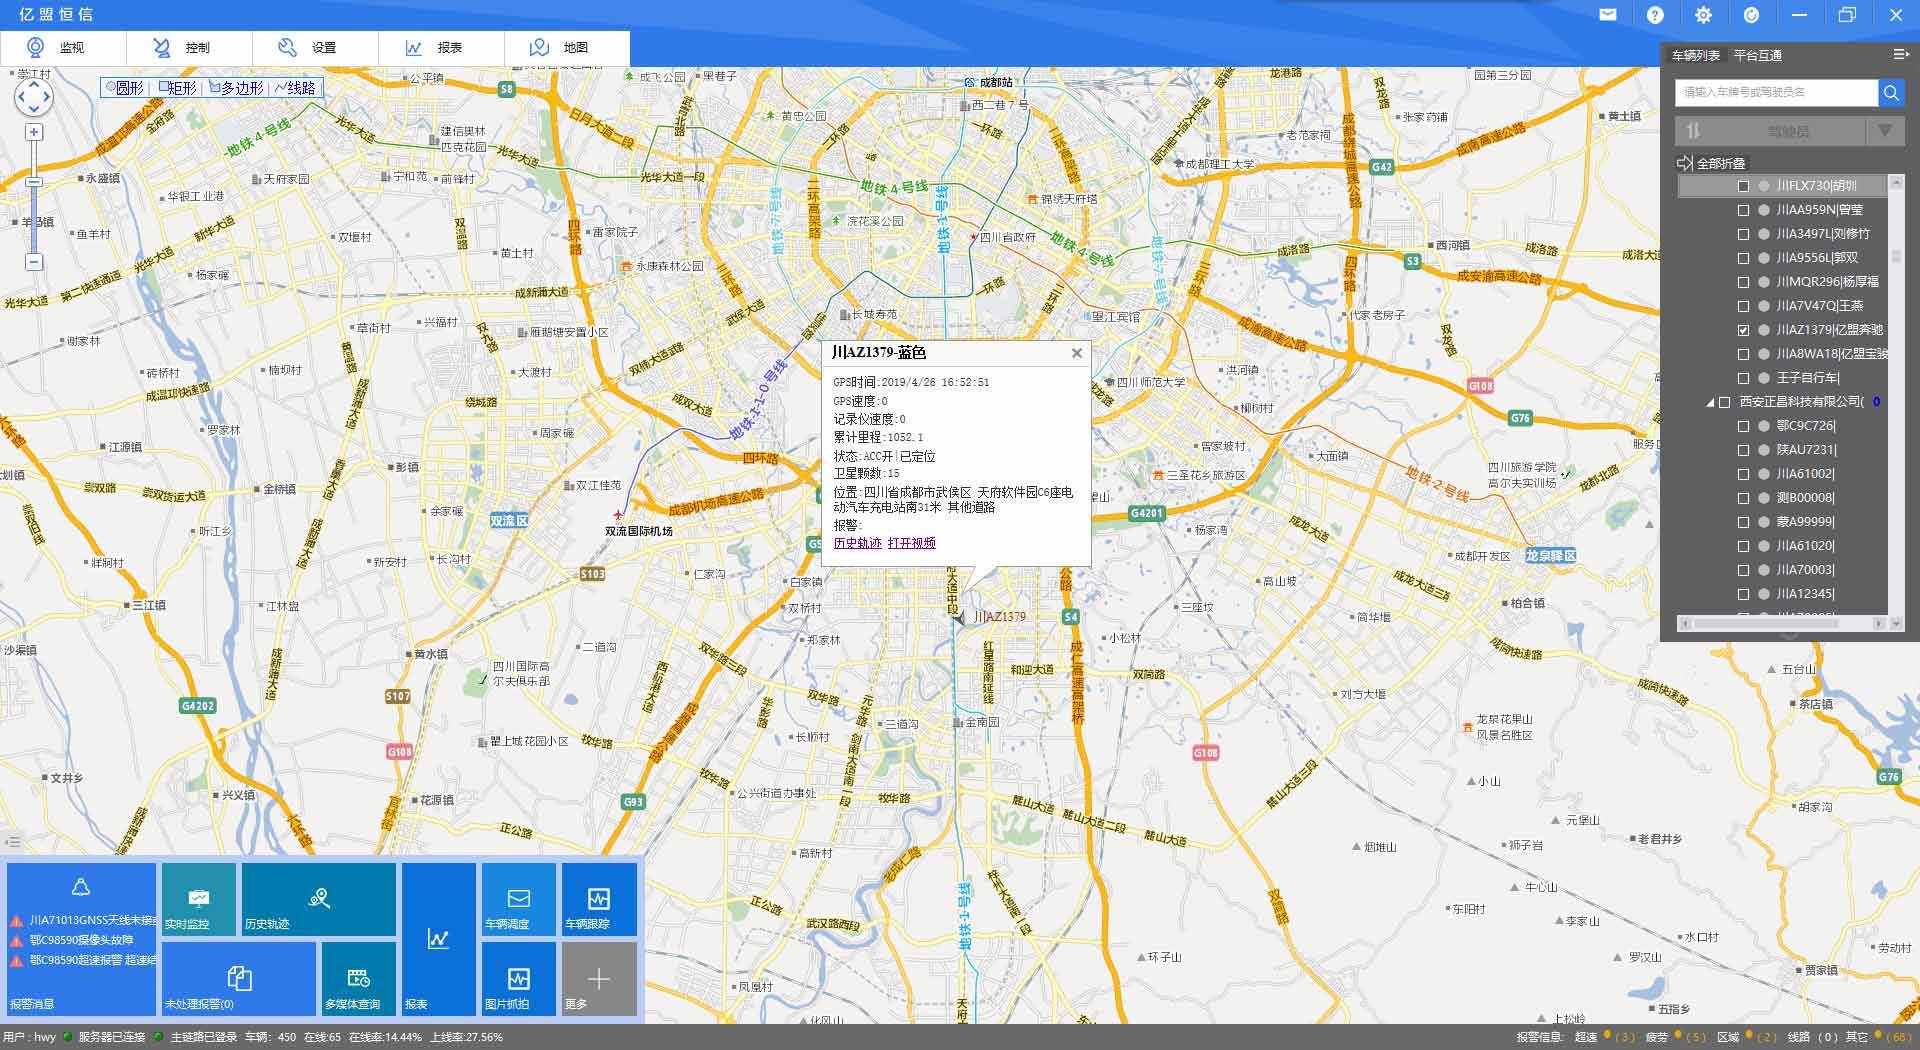The image size is (1920, 1050).
Task: Select the 多边形 polygon drawing tool
Action: tap(237, 88)
